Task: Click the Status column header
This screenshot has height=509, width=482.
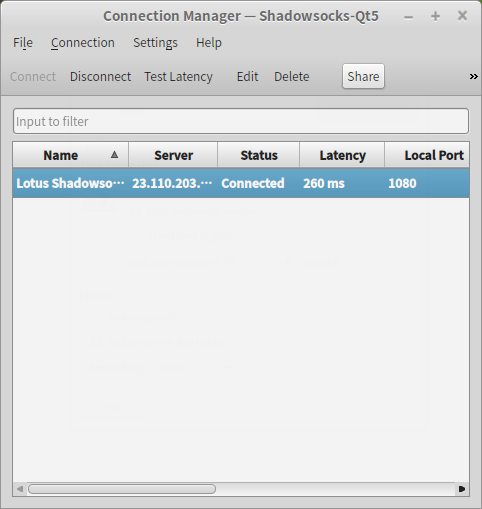Action: [259, 155]
